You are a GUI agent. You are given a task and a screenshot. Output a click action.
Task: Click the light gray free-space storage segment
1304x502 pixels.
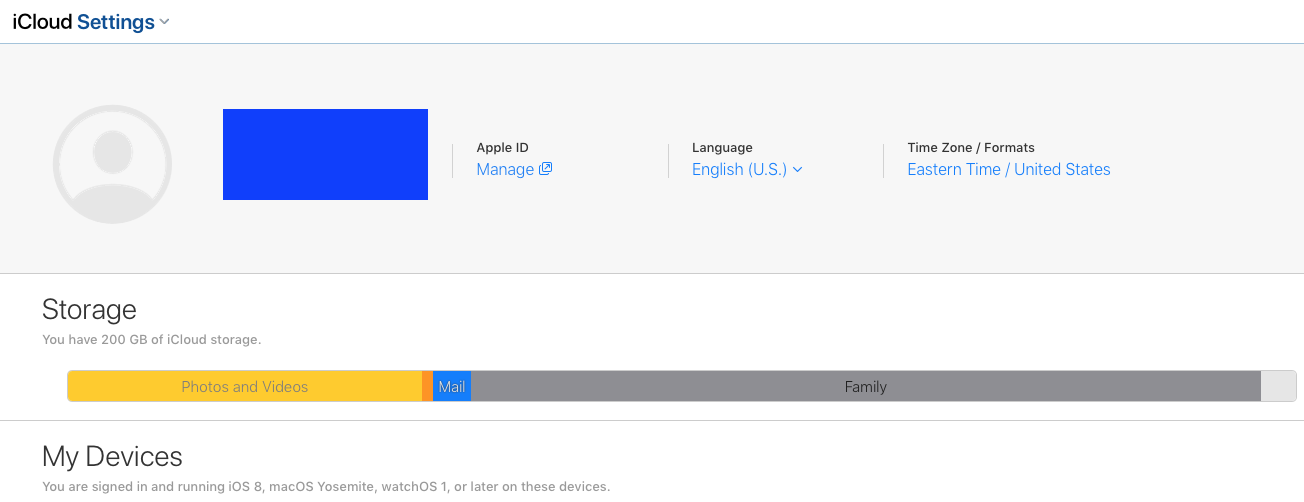(1278, 387)
